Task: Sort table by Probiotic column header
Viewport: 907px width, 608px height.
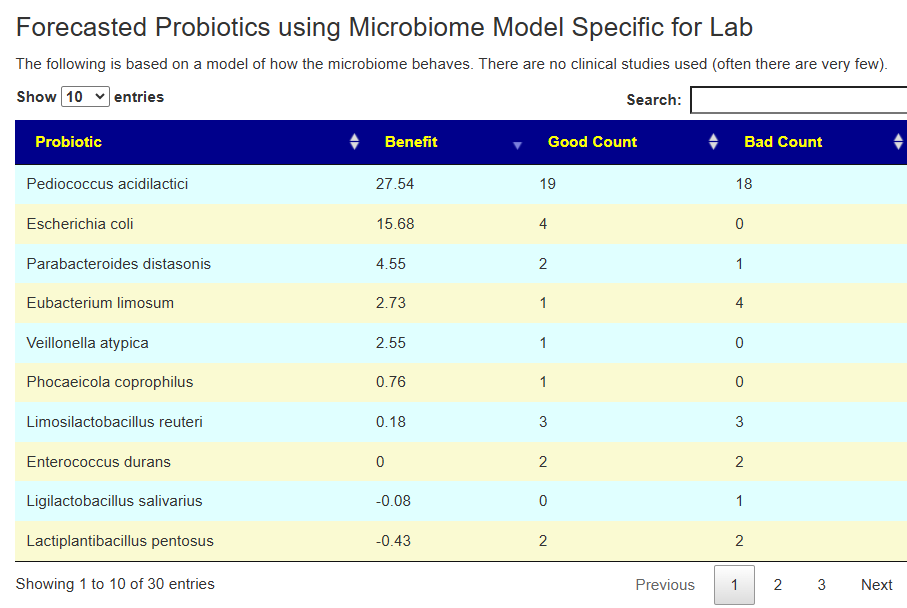Action: coord(69,142)
